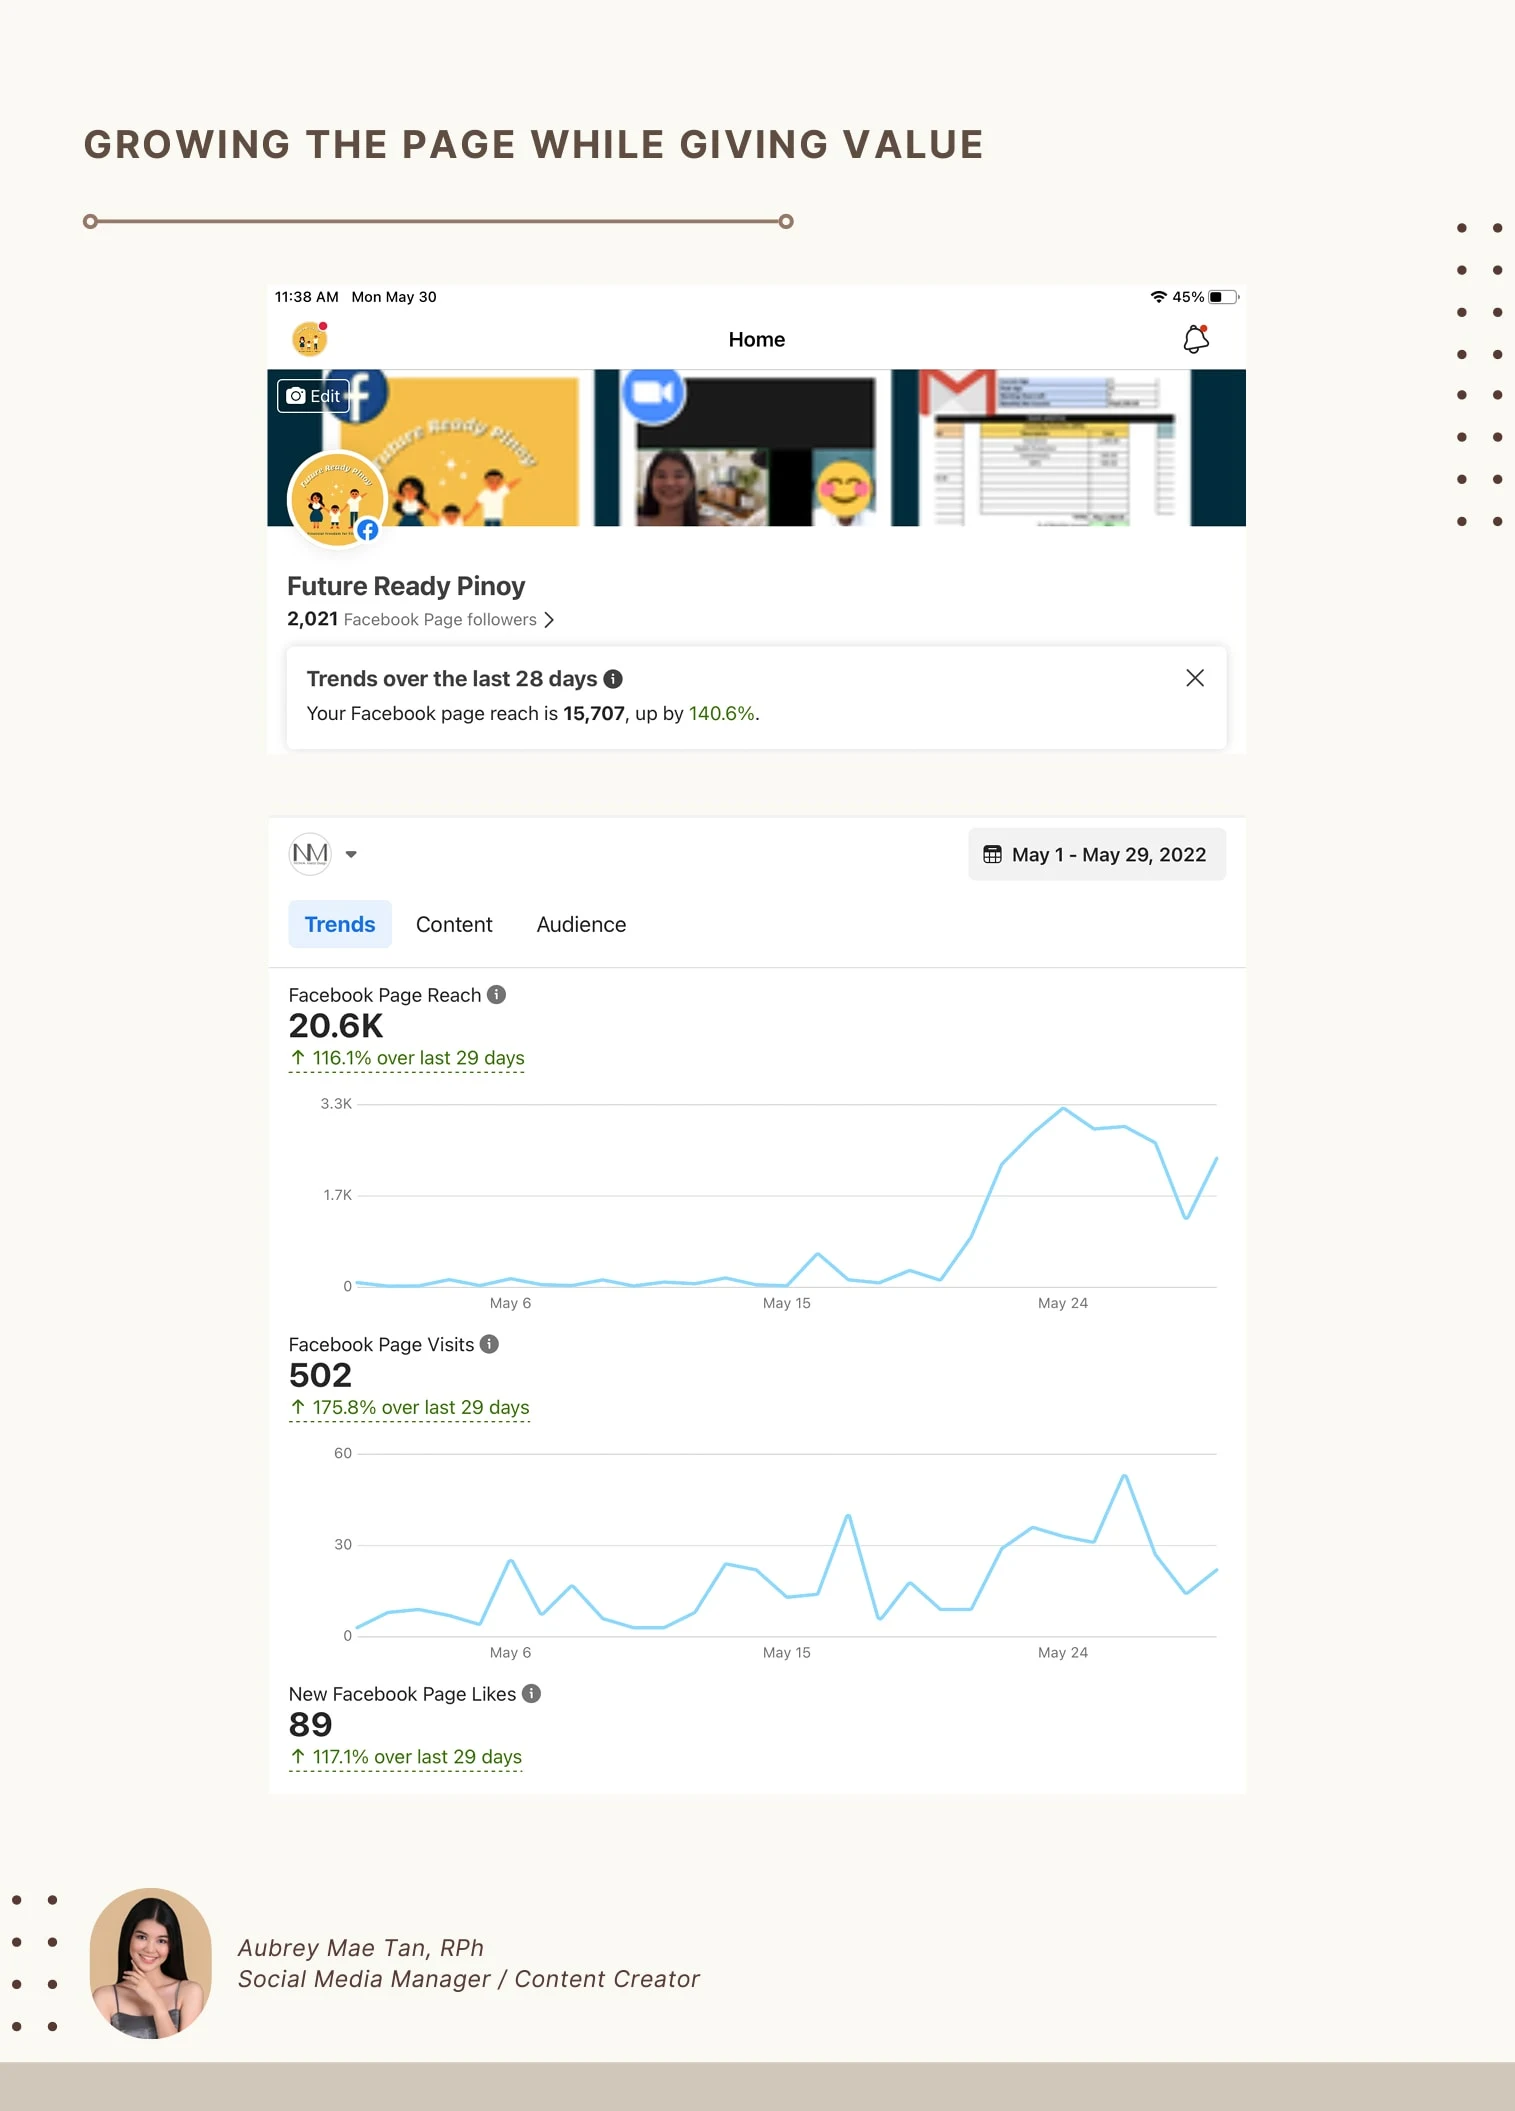The width and height of the screenshot is (1515, 2111).
Task: Click the 11:38 AM clock in the status bar
Action: click(307, 297)
